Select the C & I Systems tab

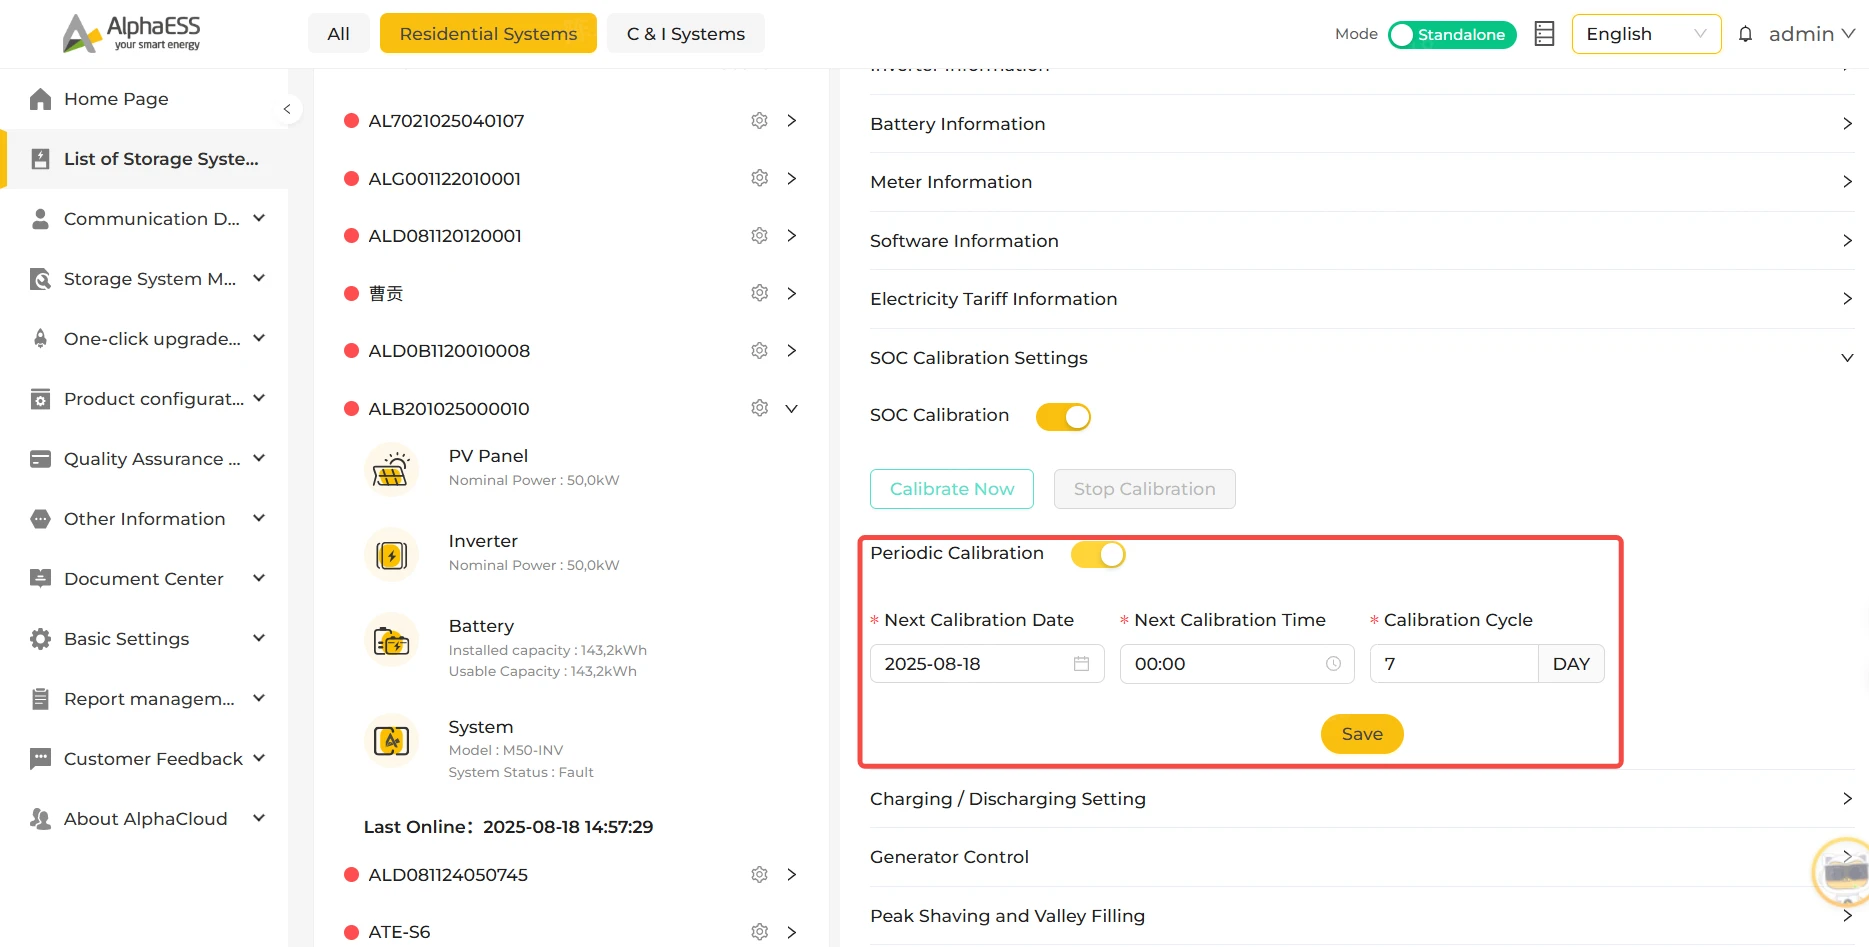point(686,33)
